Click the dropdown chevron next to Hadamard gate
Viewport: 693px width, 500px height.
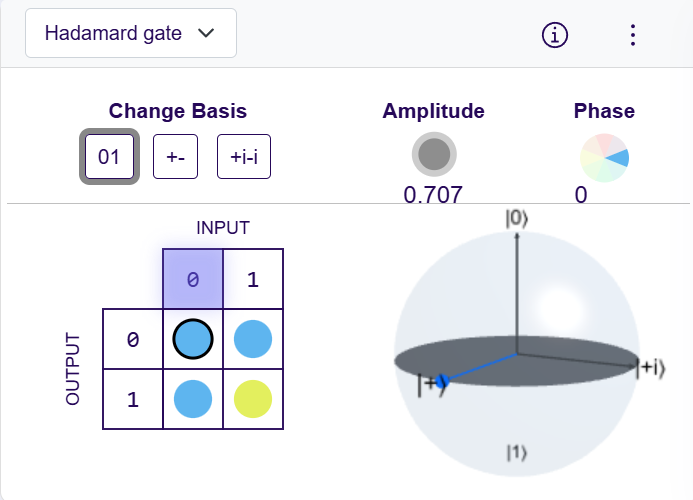[x=207, y=33]
